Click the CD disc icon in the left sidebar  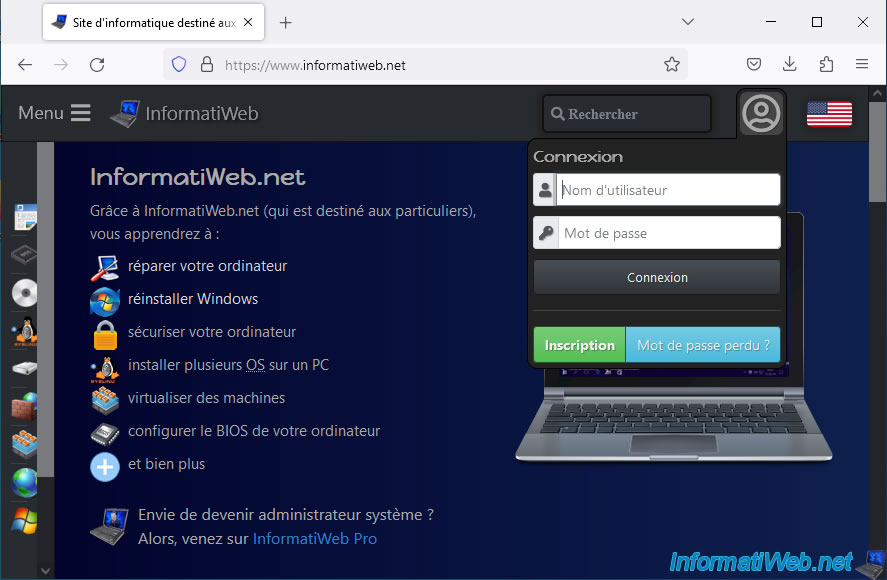click(24, 293)
